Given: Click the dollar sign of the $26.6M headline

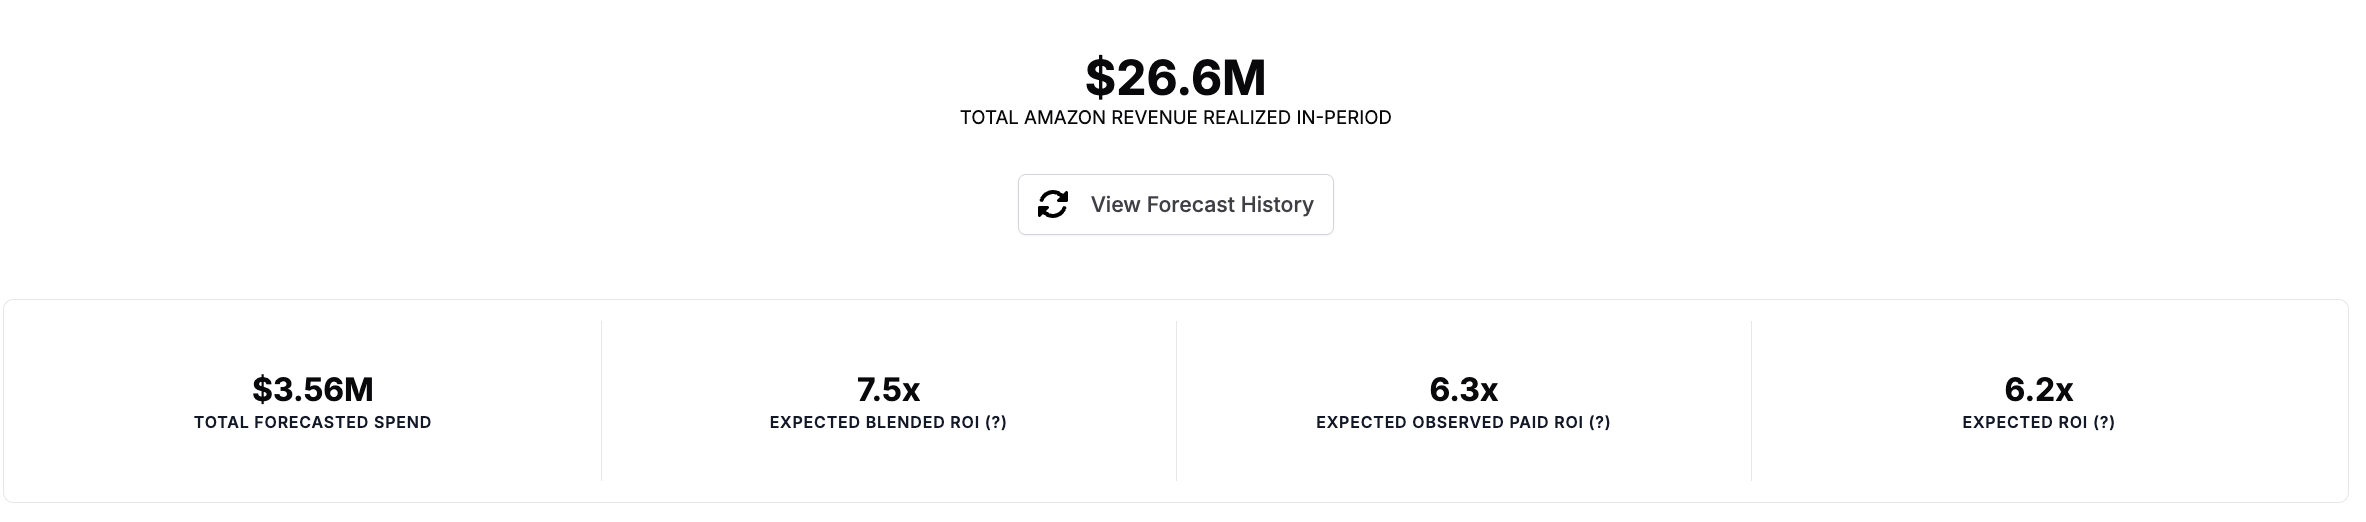Looking at the screenshot, I should coord(1100,77).
